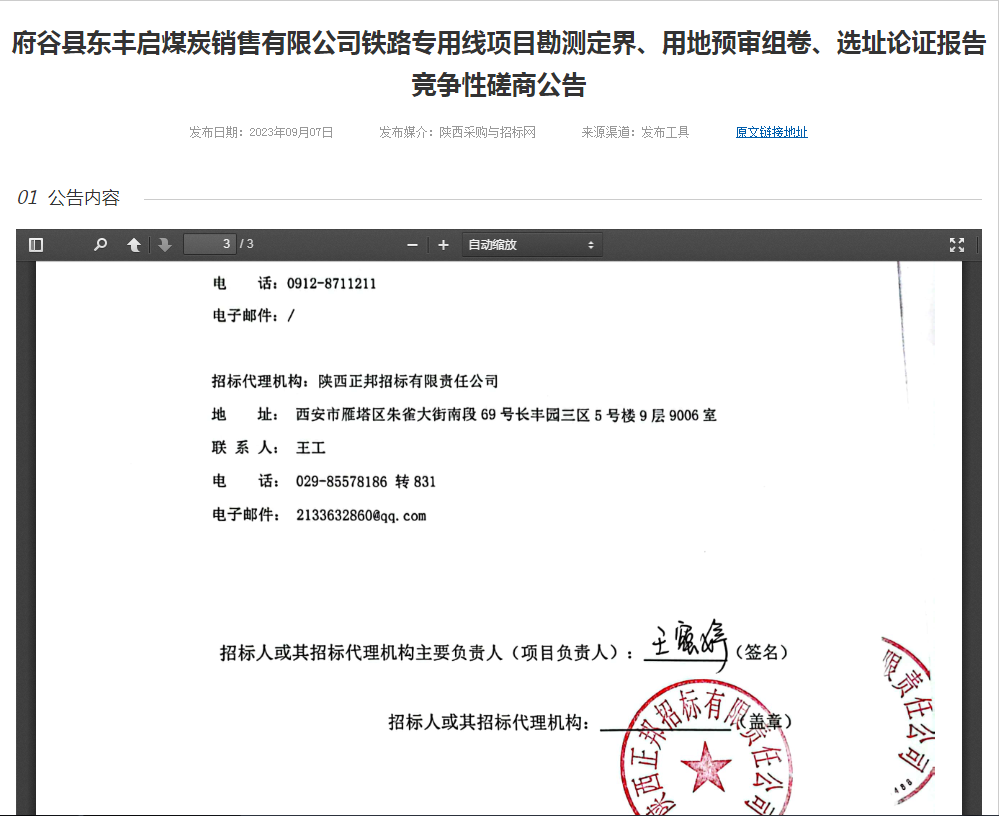Switch PDF viewer to fullscreen presentation mode
The width and height of the screenshot is (999, 816).
point(957,245)
